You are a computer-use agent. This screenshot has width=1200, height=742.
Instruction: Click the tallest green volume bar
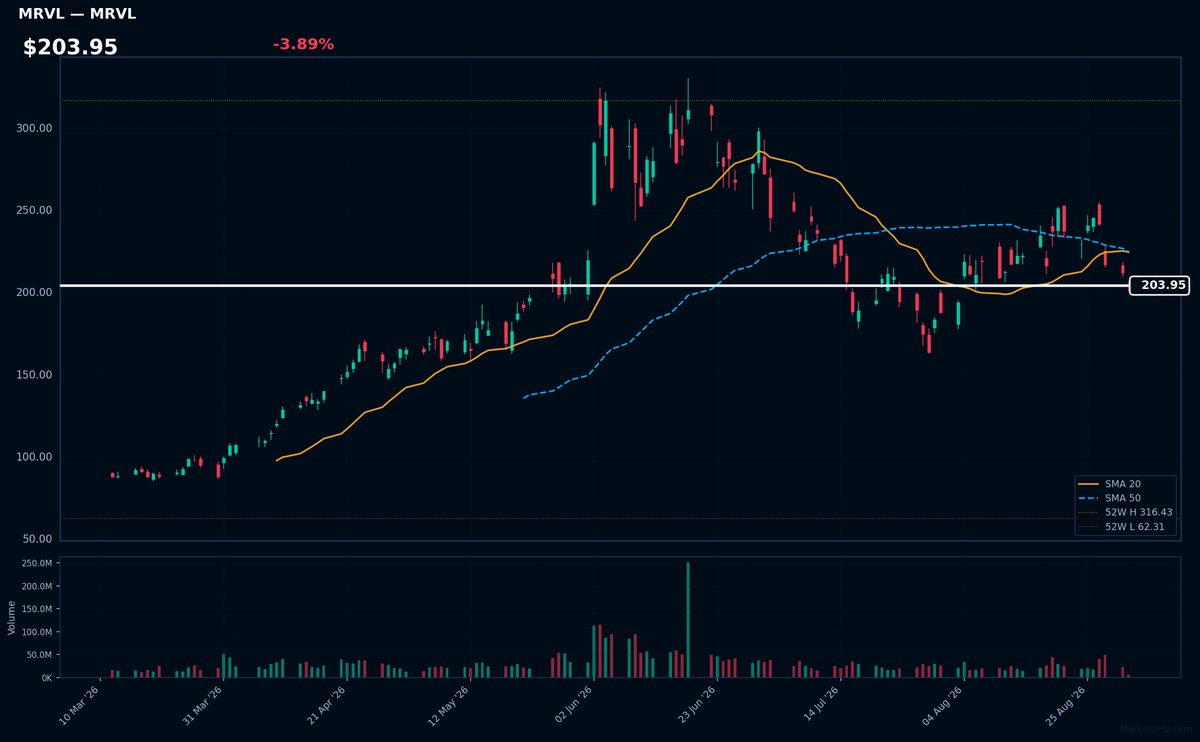pyautogui.click(x=688, y=620)
